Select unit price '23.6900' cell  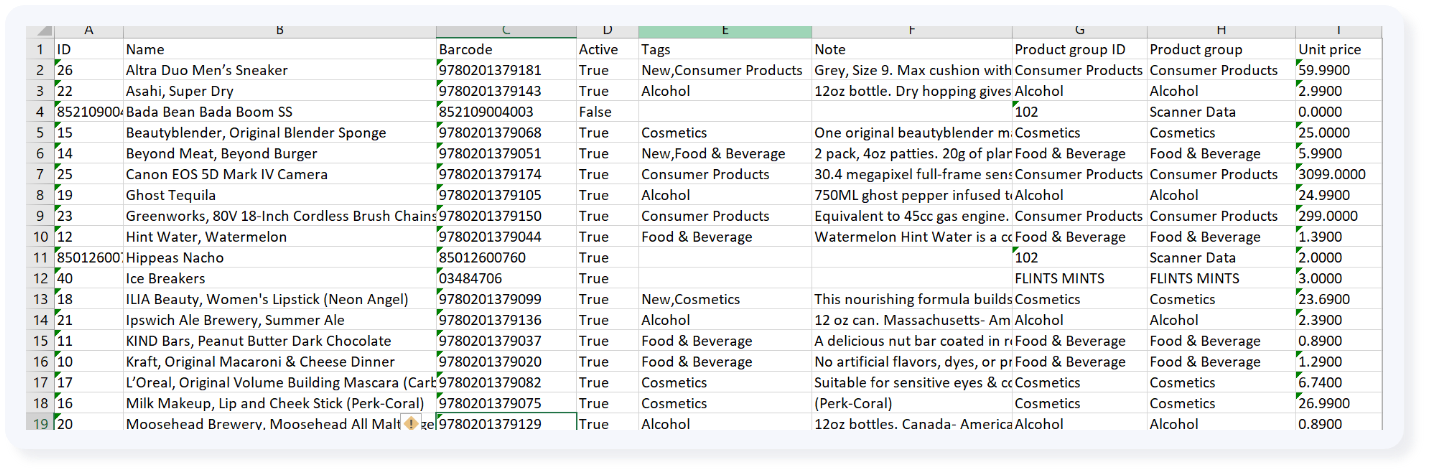click(1339, 299)
